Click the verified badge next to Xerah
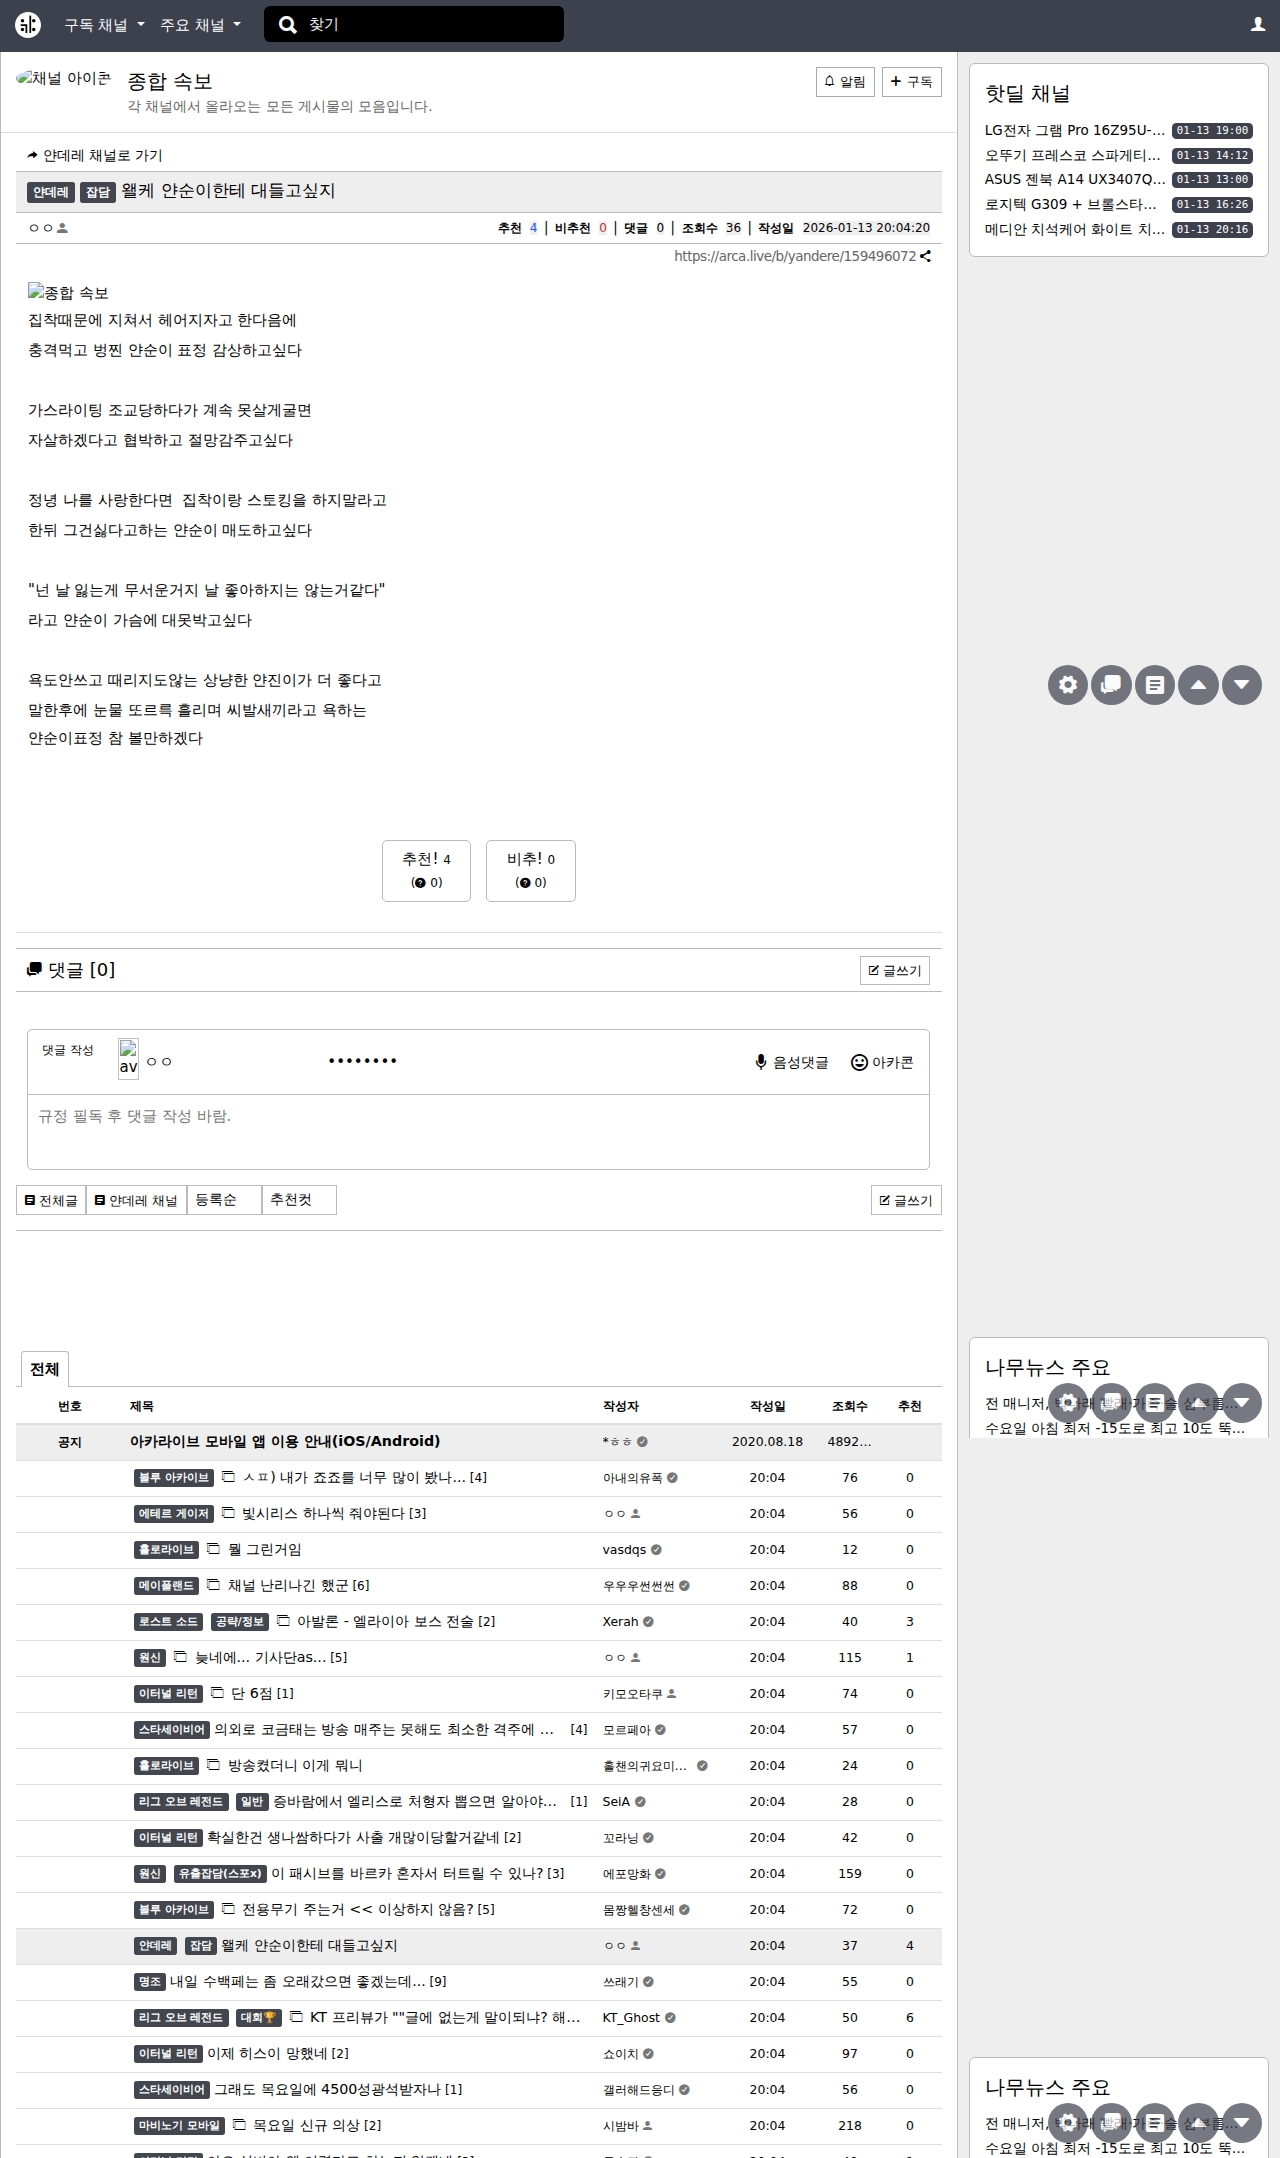1280x2158 pixels. [x=648, y=1622]
